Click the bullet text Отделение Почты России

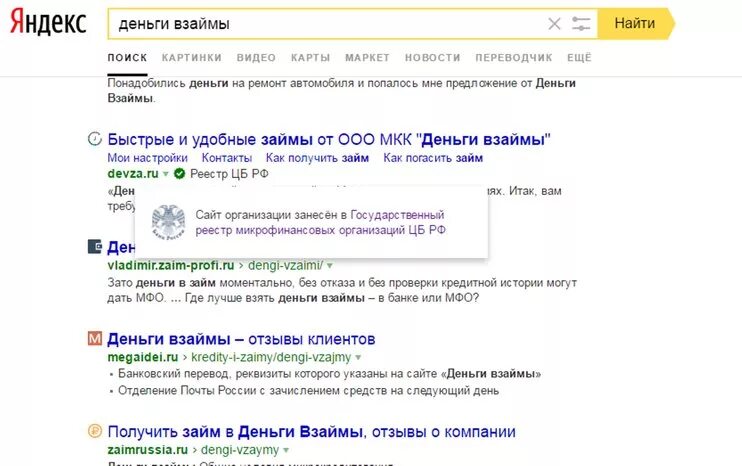[x=309, y=391]
